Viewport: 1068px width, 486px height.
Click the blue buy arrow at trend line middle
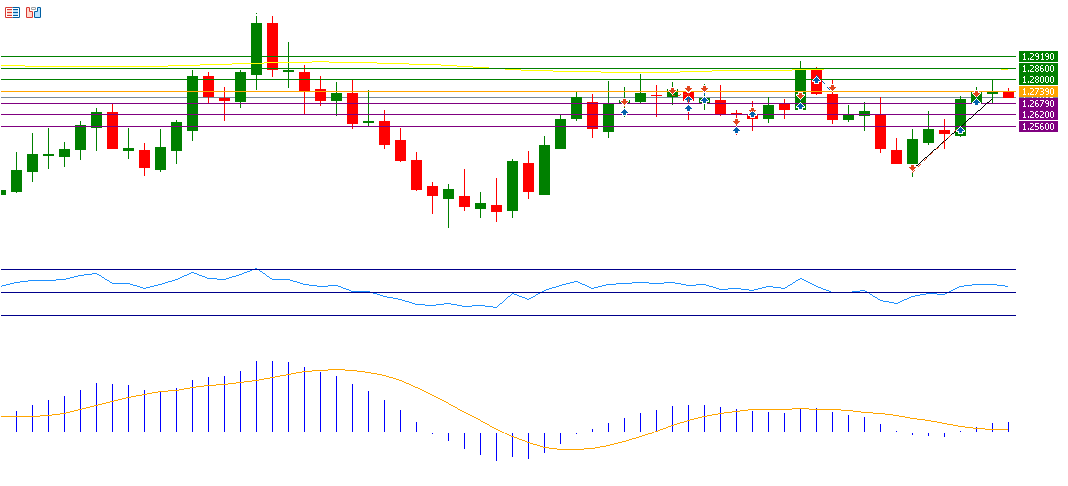point(960,131)
